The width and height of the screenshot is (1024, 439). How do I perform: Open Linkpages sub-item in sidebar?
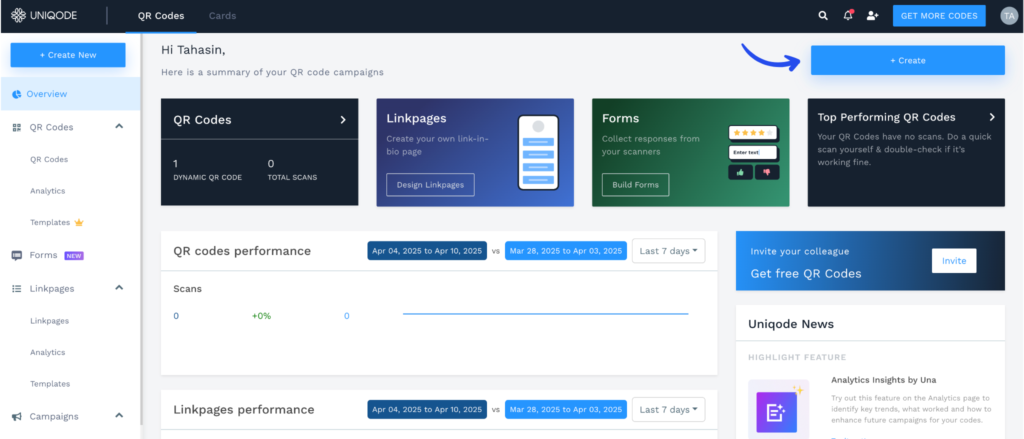point(49,321)
